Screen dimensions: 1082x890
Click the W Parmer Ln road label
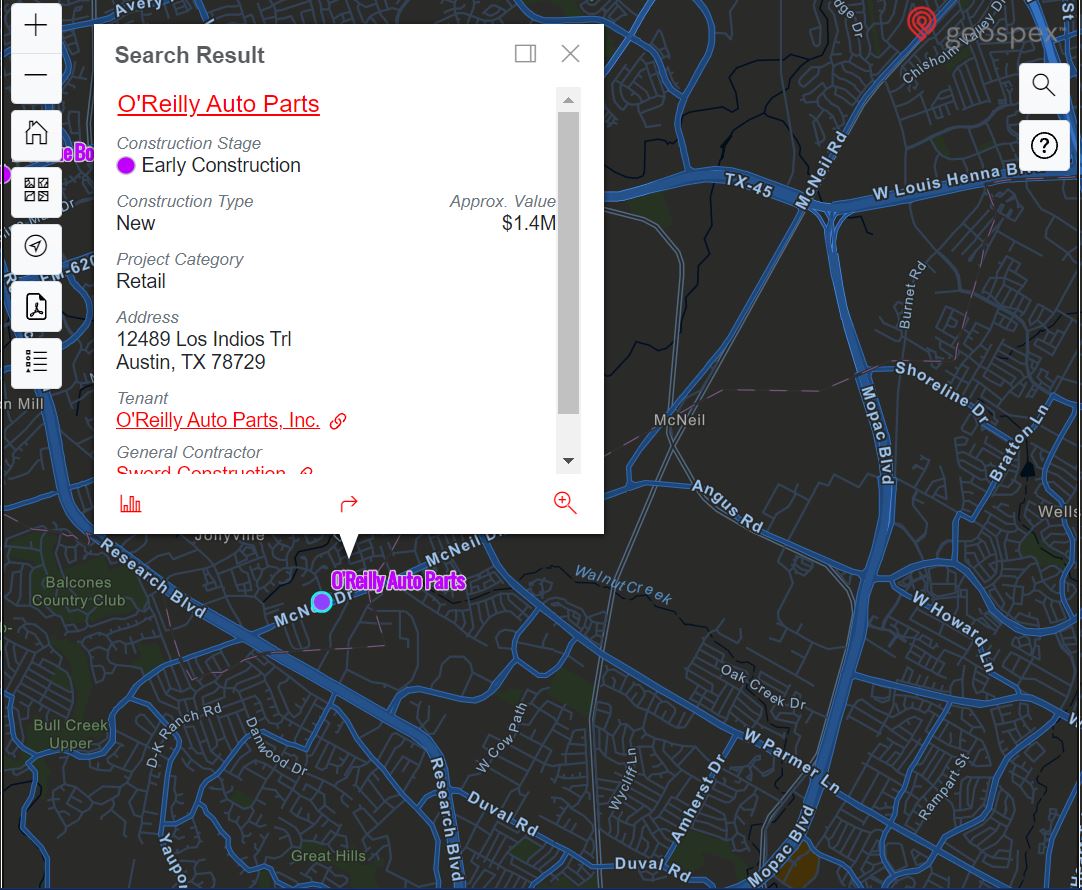click(791, 760)
